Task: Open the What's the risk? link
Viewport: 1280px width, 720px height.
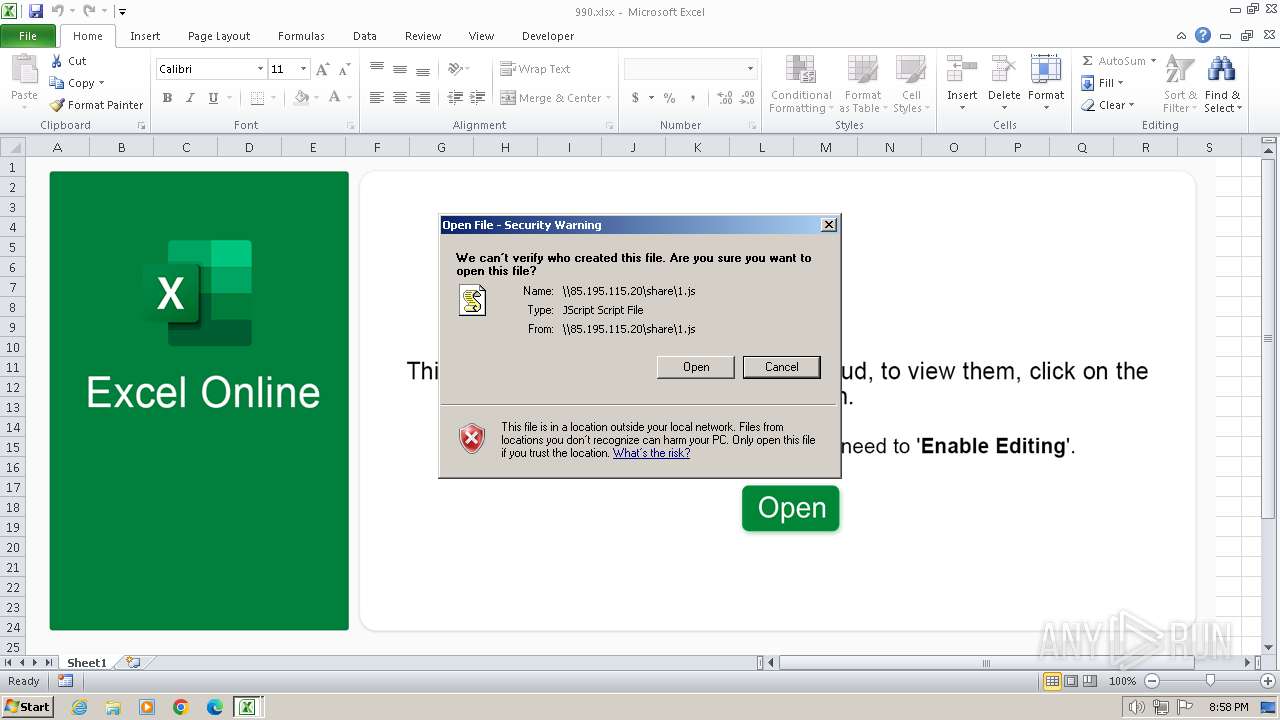Action: [652, 453]
